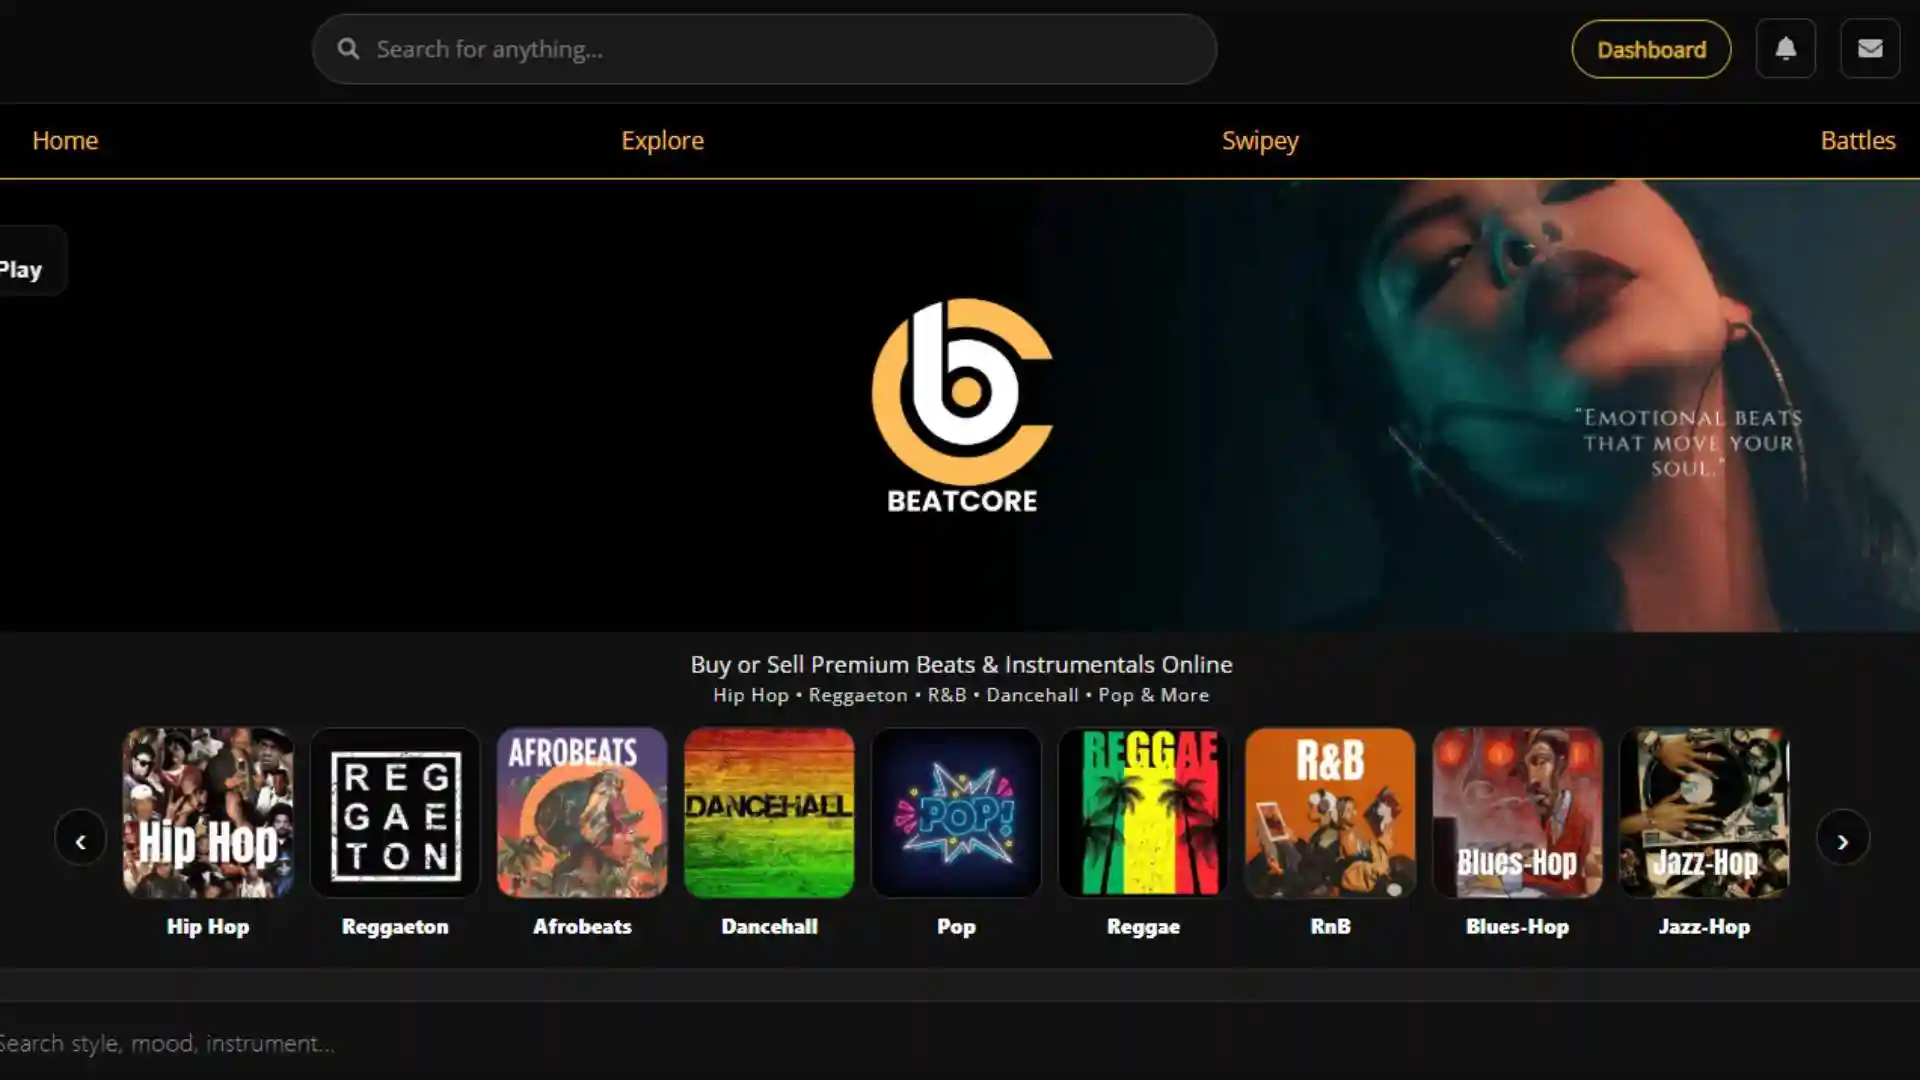
Task: Click the 'Hip Hop' label text
Action: pos(208,927)
